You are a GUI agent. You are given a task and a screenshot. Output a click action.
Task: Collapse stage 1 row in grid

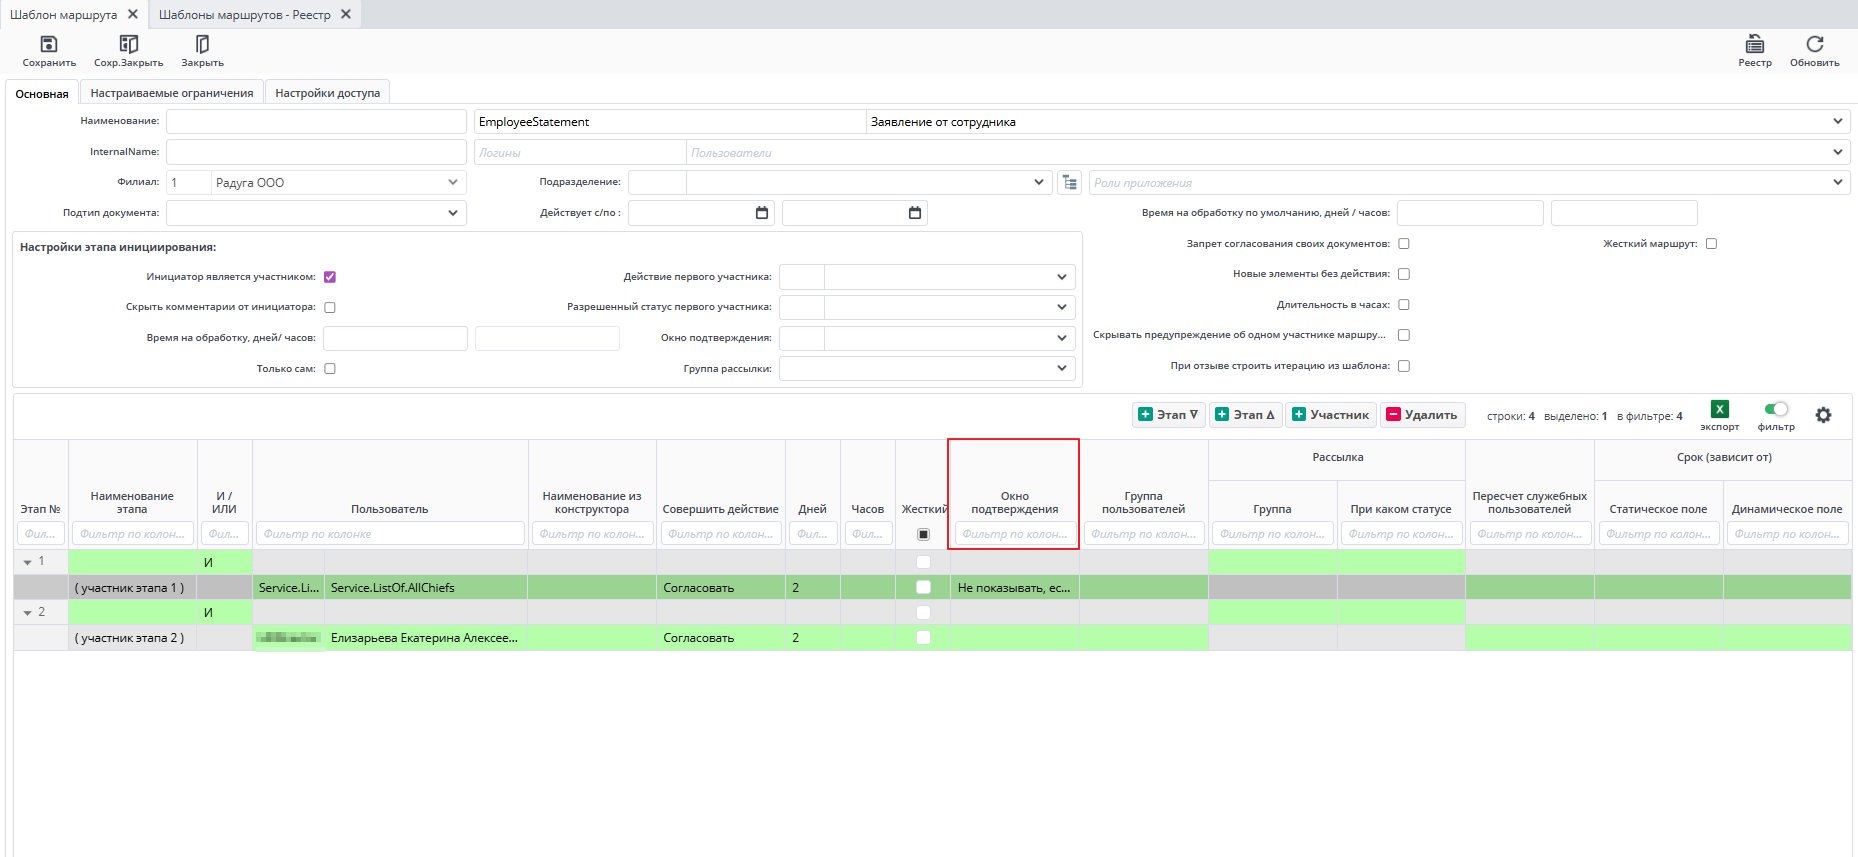[x=27, y=562]
